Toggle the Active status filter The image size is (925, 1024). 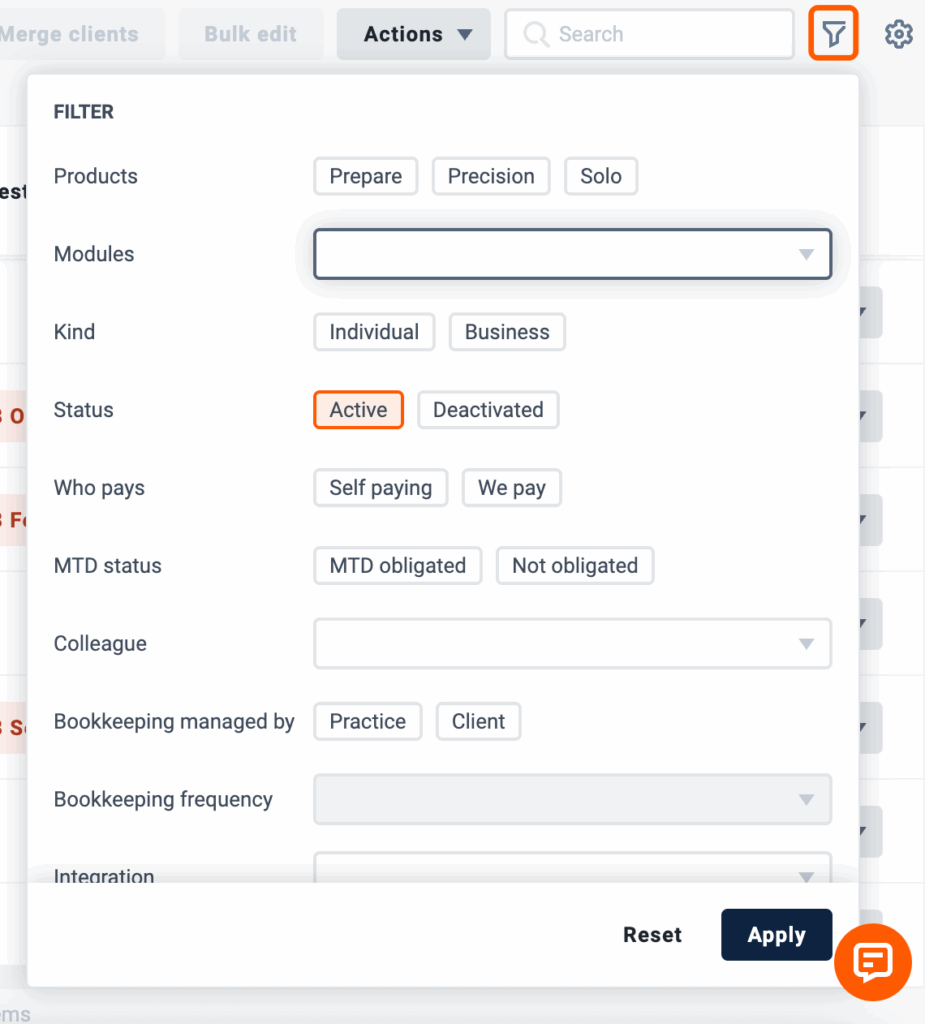tap(359, 410)
